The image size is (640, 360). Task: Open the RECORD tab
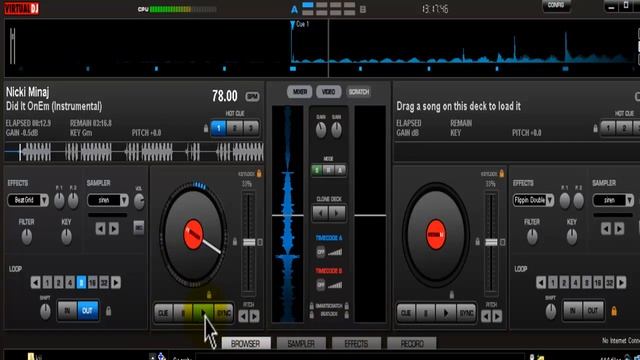(x=412, y=344)
